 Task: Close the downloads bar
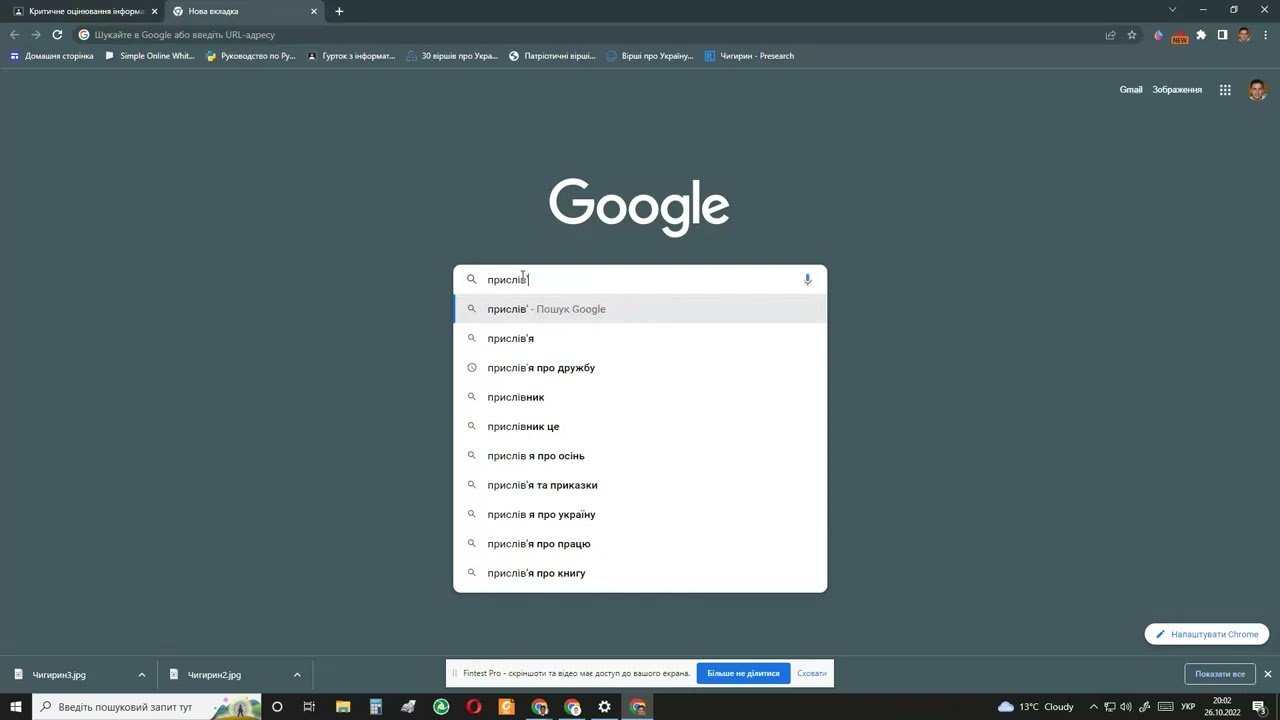click(1267, 674)
